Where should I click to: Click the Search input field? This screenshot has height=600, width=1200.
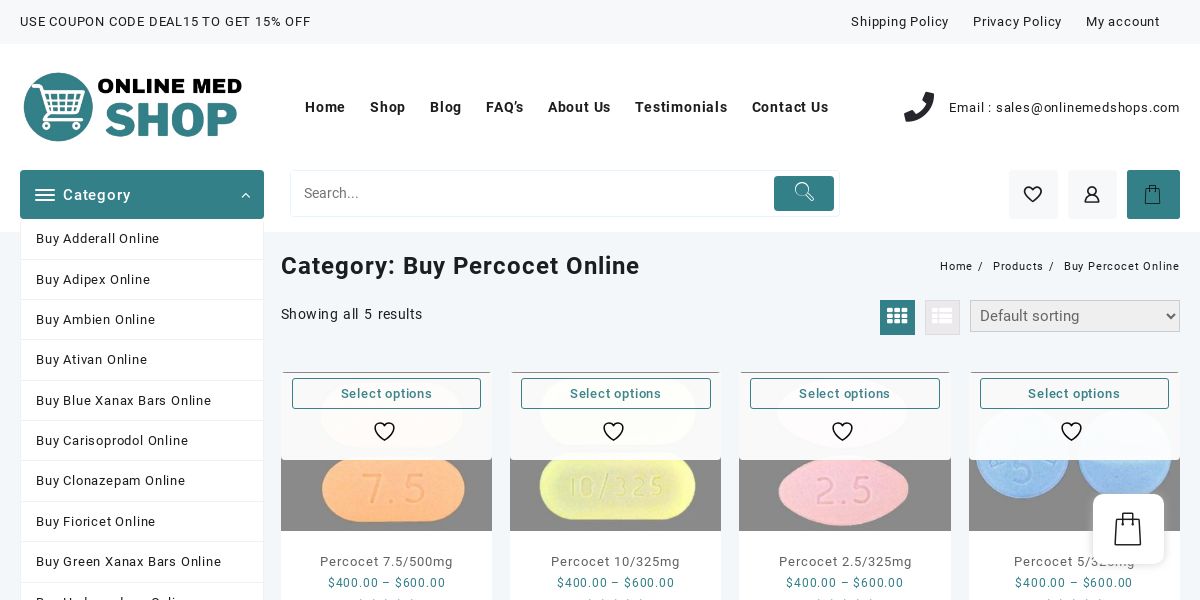[530, 193]
